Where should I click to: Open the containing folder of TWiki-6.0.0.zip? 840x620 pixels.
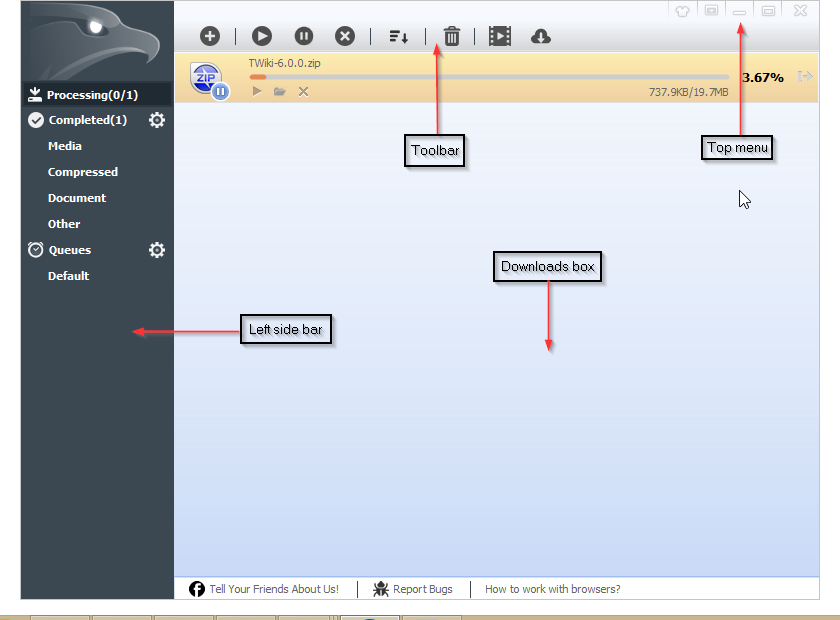pyautogui.click(x=279, y=91)
